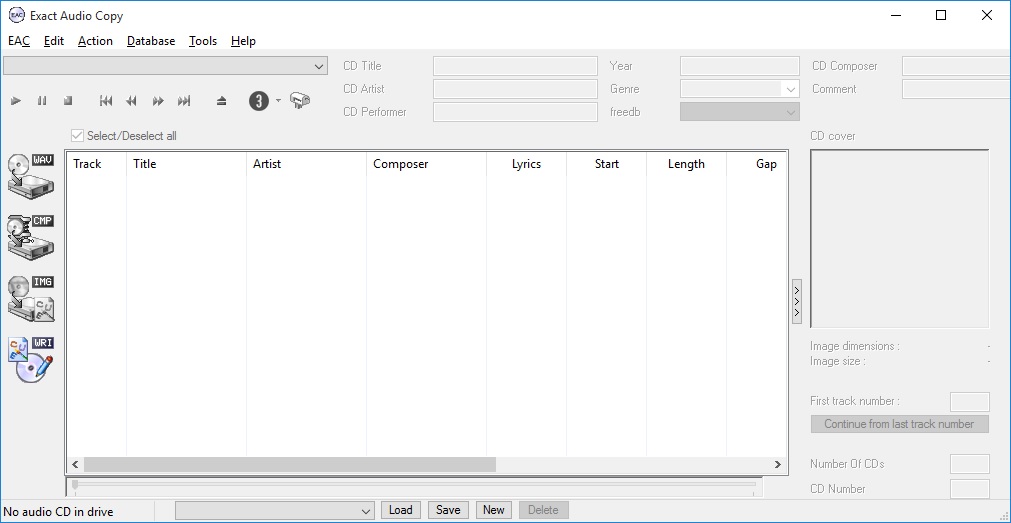Maximize the Exact Audio Copy window
Image resolution: width=1011 pixels, height=523 pixels.
(x=941, y=15)
